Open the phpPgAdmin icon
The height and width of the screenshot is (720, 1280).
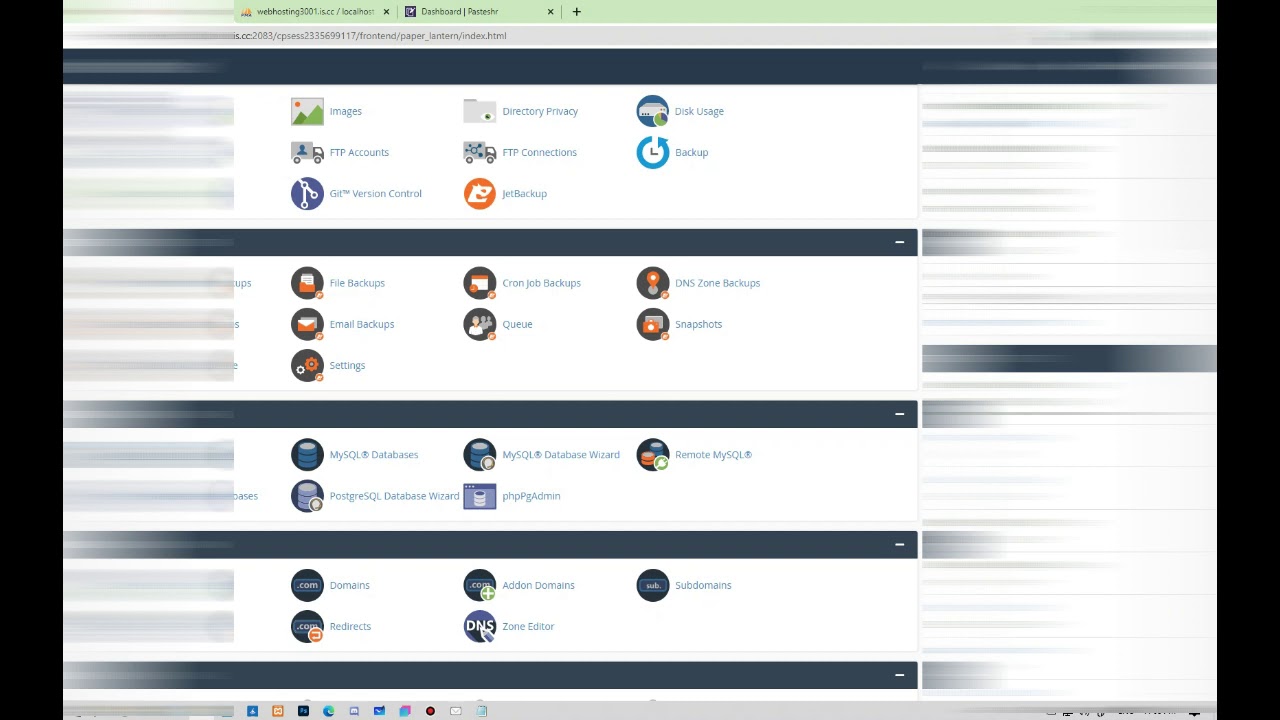click(480, 496)
